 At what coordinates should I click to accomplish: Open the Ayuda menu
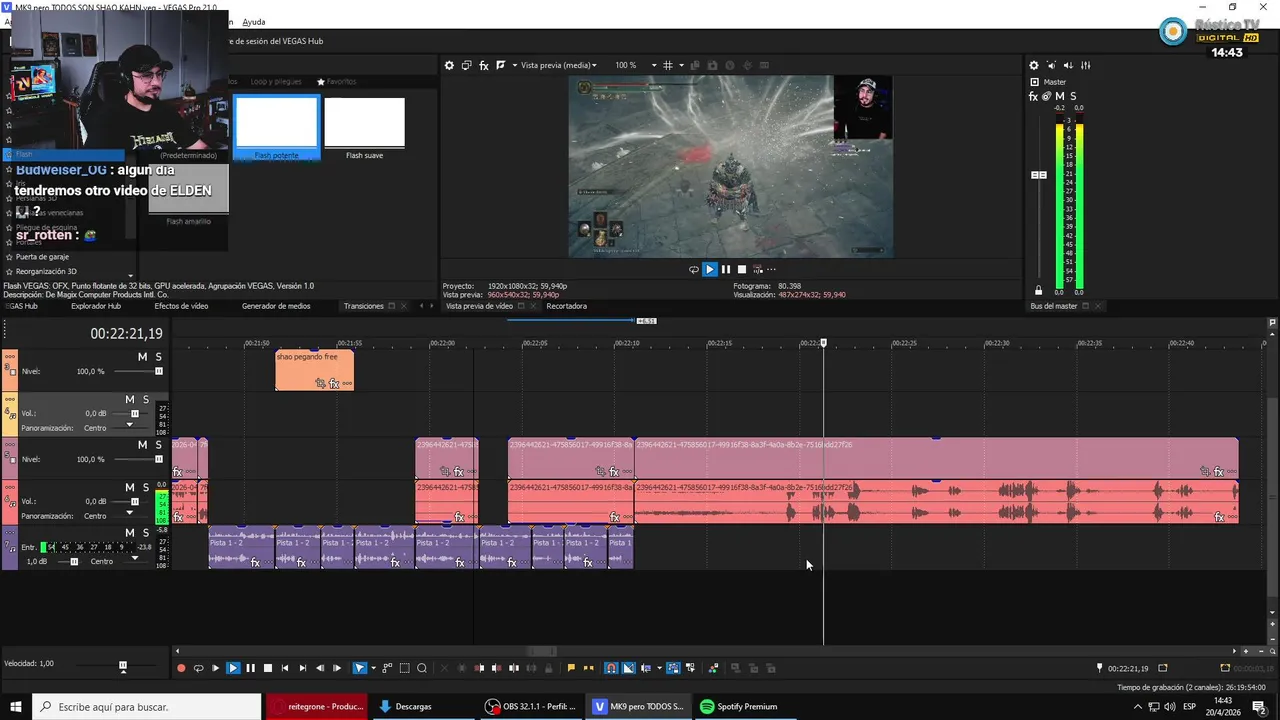point(254,22)
